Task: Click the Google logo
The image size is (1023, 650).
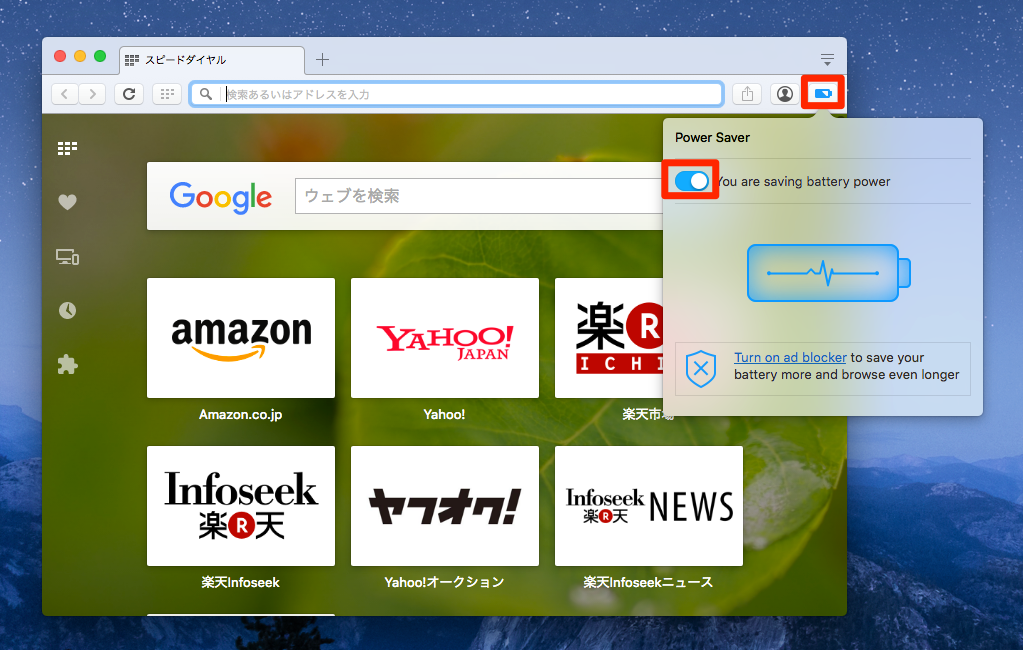Action: pos(221,196)
